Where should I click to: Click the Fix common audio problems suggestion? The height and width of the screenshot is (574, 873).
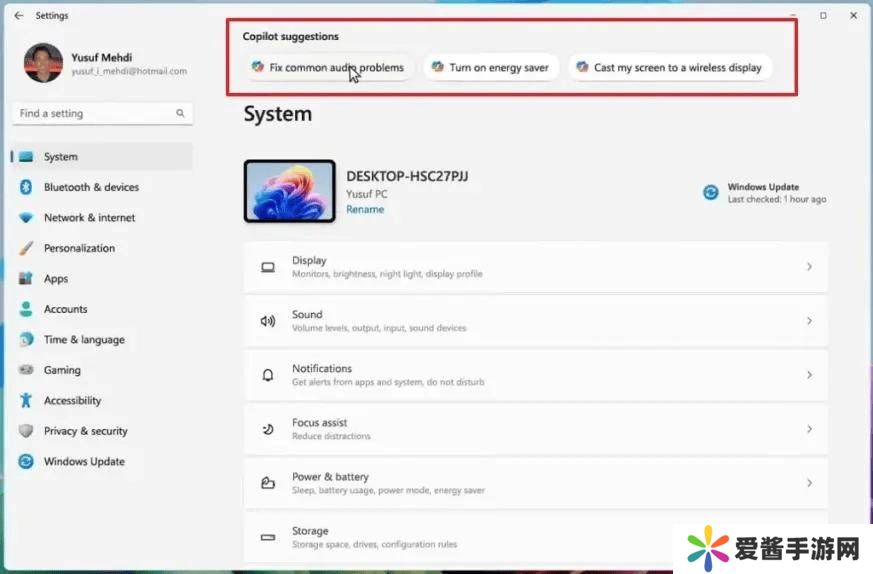tap(328, 68)
